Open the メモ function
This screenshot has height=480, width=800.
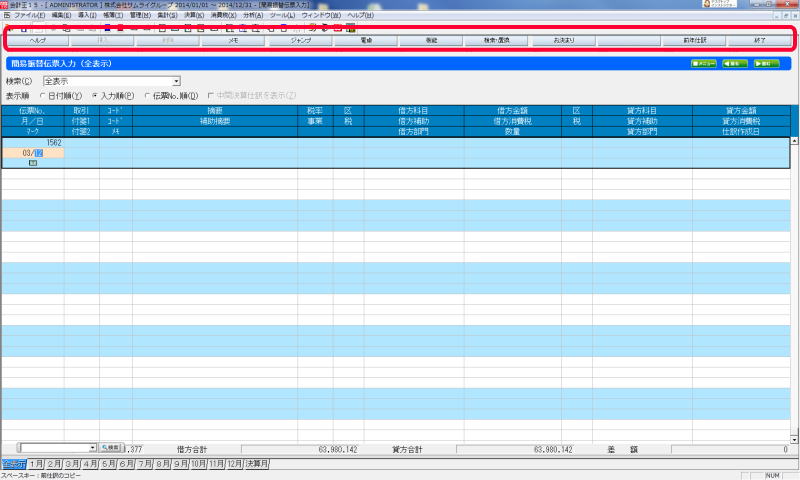coord(234,42)
